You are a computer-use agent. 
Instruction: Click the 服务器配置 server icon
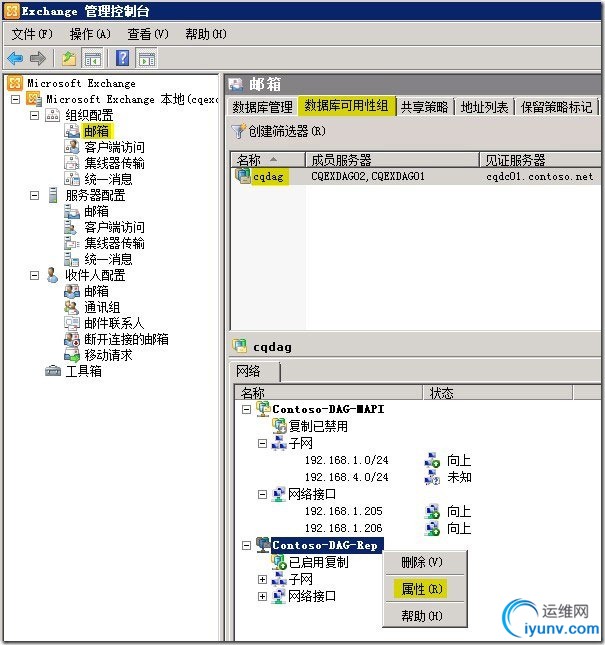53,195
